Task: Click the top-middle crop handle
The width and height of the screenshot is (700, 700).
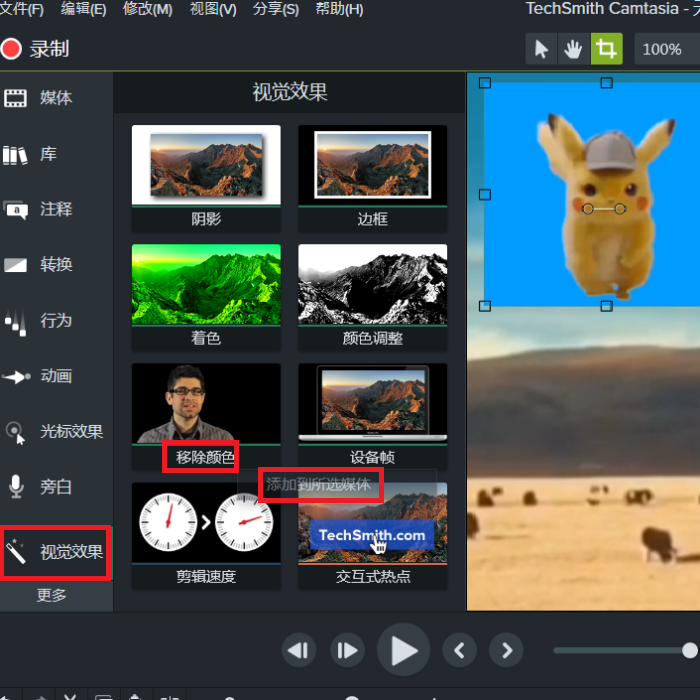Action: click(606, 83)
